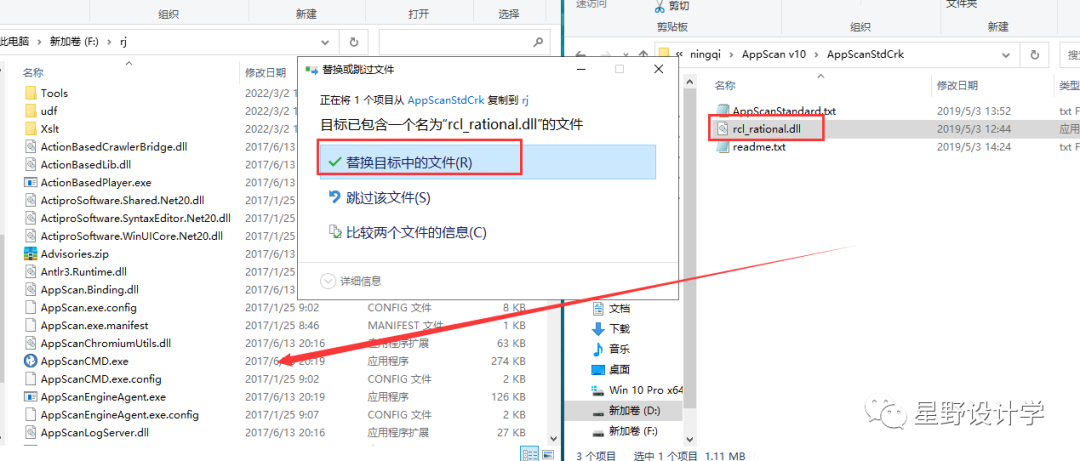Sort the rj window by 名称 column

click(x=33, y=72)
